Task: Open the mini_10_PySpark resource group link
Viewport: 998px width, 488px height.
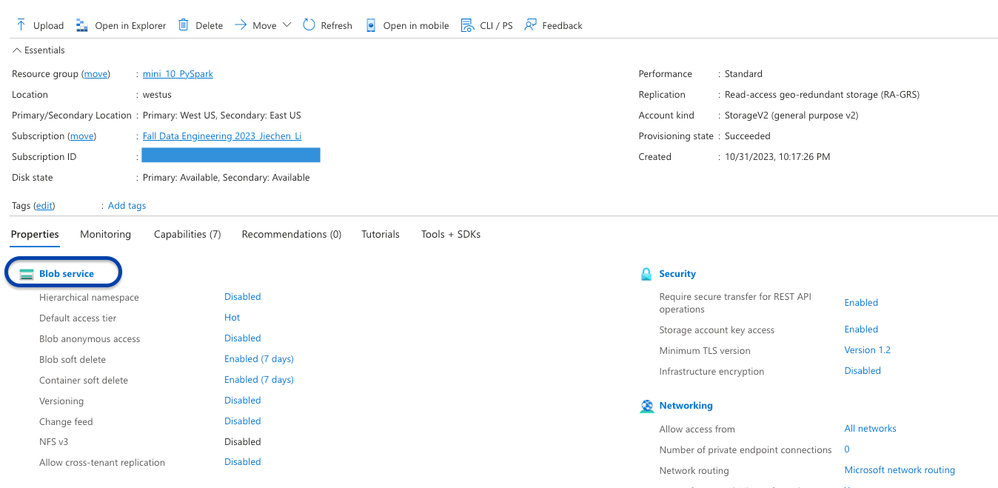Action: pyautogui.click(x=178, y=74)
